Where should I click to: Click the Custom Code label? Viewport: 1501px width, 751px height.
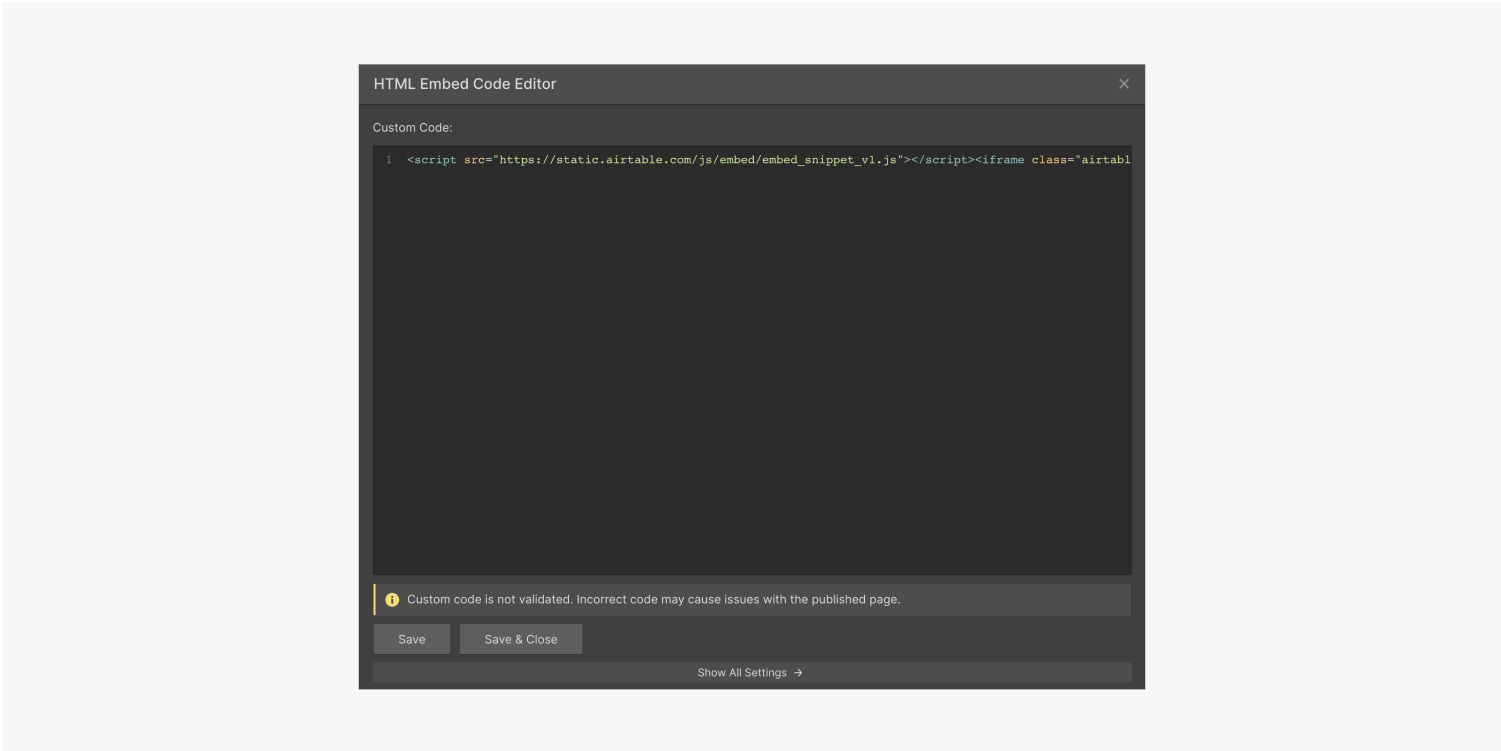[412, 127]
